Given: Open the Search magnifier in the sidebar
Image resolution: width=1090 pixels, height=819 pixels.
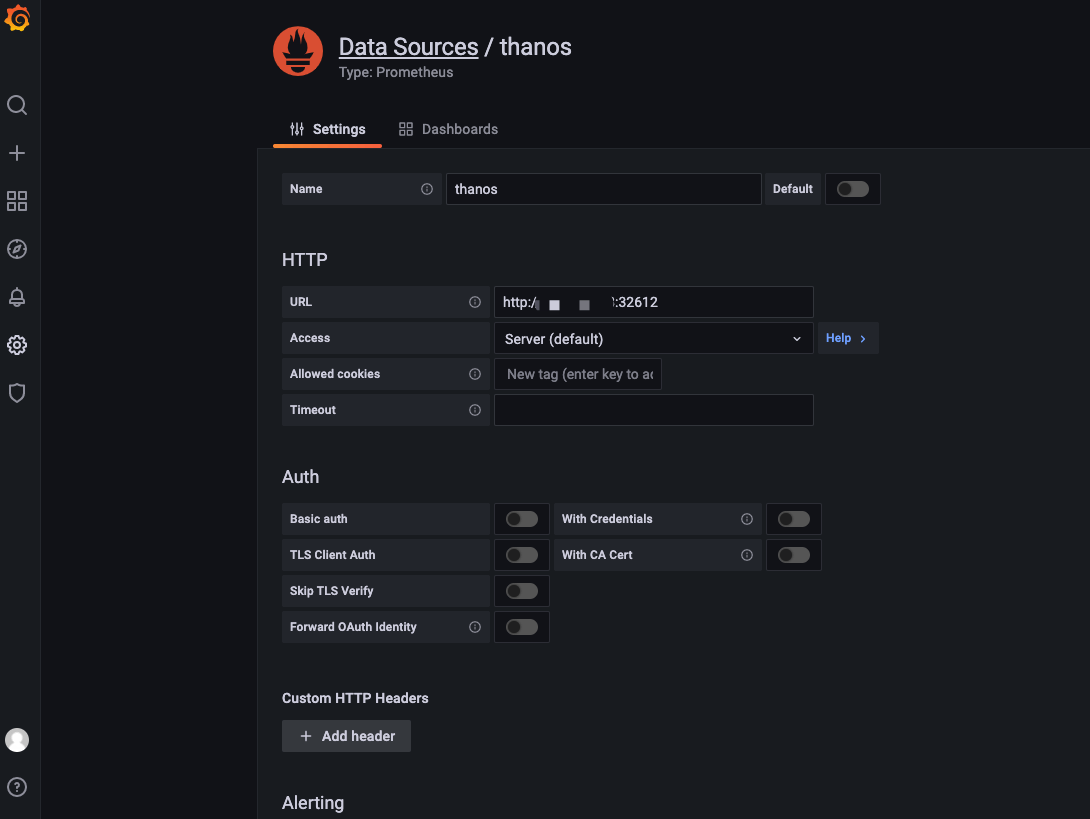Looking at the screenshot, I should [x=17, y=105].
